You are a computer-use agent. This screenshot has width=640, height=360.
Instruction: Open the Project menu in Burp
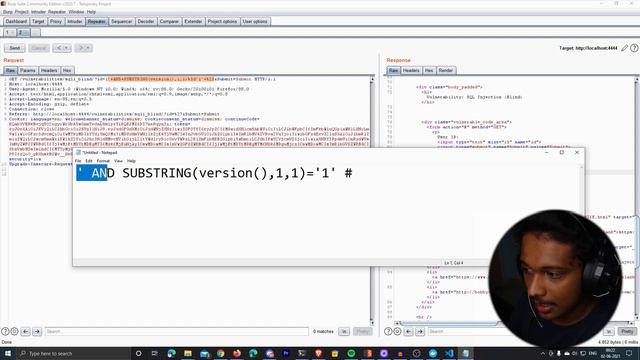click(22, 12)
